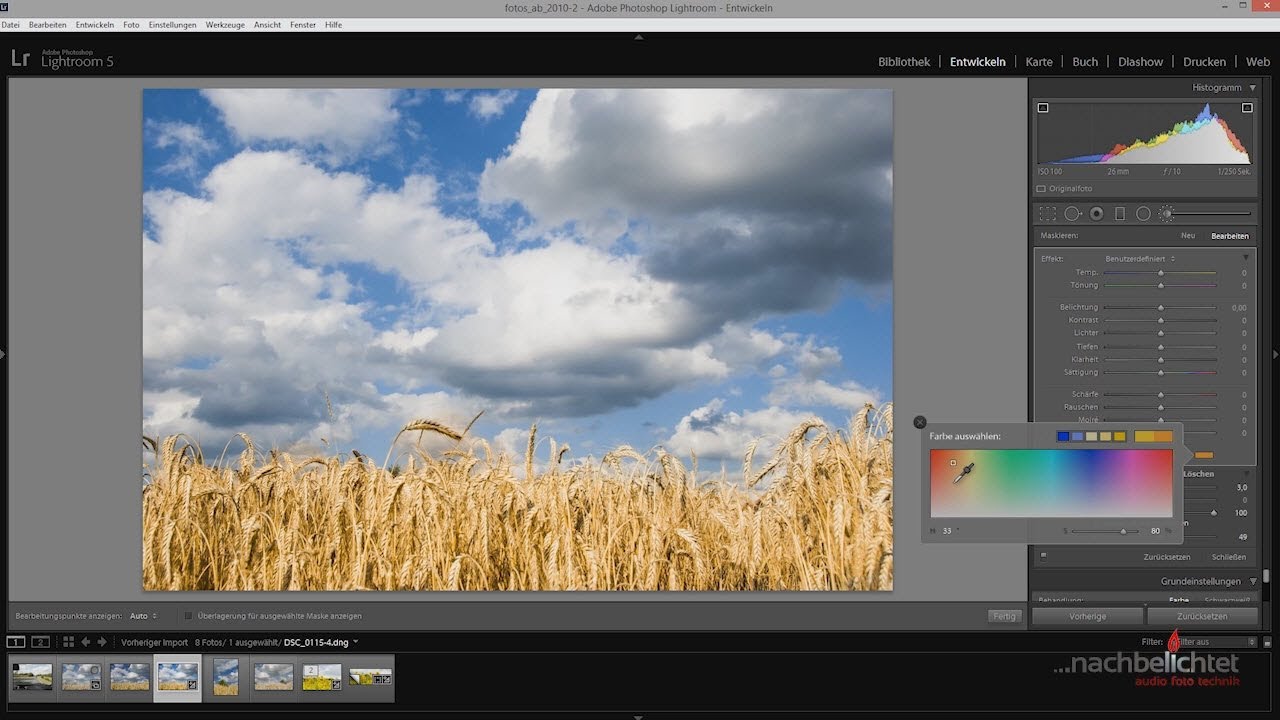Select the first filmstrip thumbnail of road

tap(32, 678)
